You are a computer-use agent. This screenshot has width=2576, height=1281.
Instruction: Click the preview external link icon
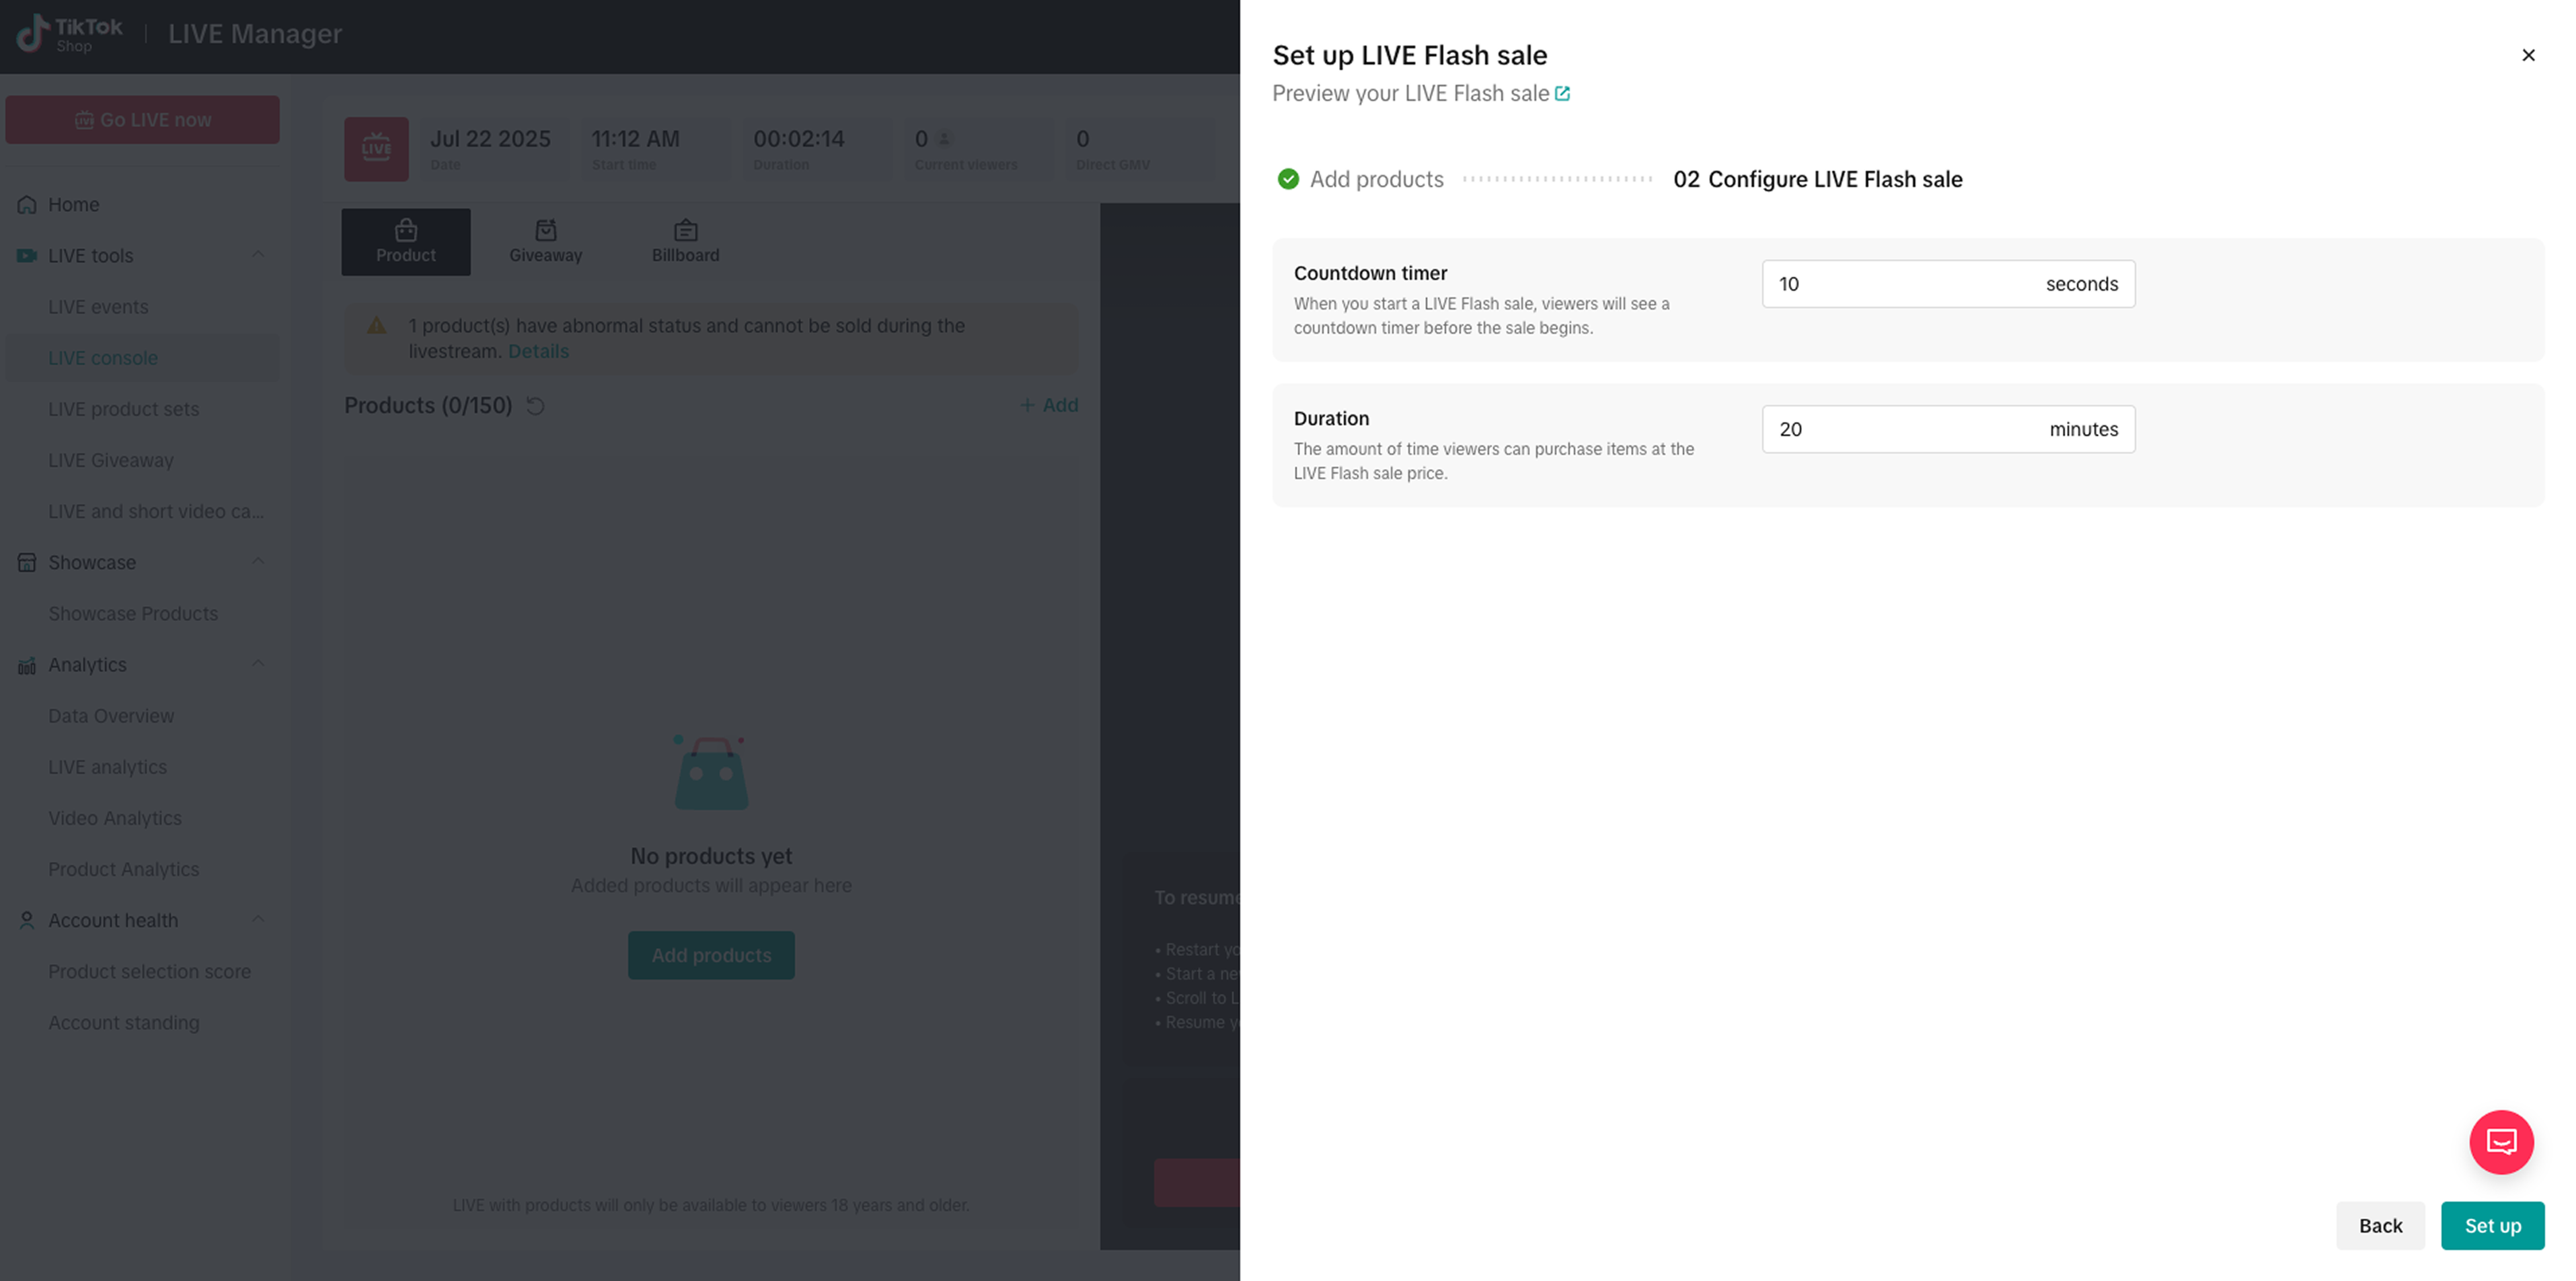1562,94
